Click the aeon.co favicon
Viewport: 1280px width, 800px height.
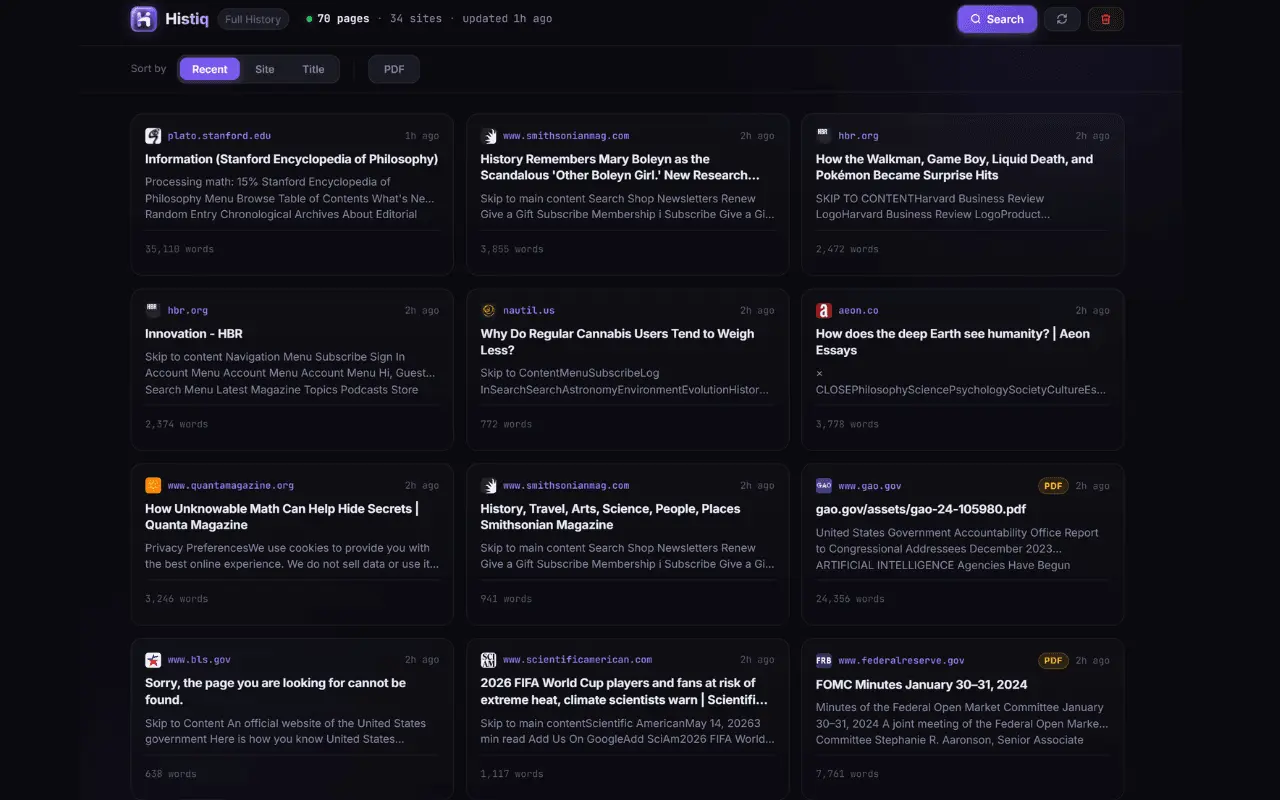click(x=824, y=311)
